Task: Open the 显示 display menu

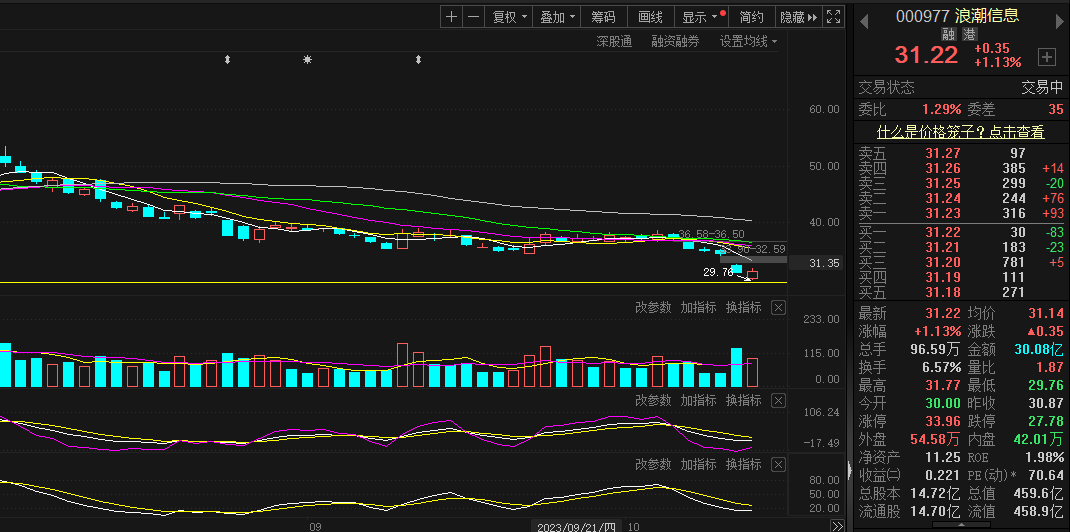Action: point(700,17)
